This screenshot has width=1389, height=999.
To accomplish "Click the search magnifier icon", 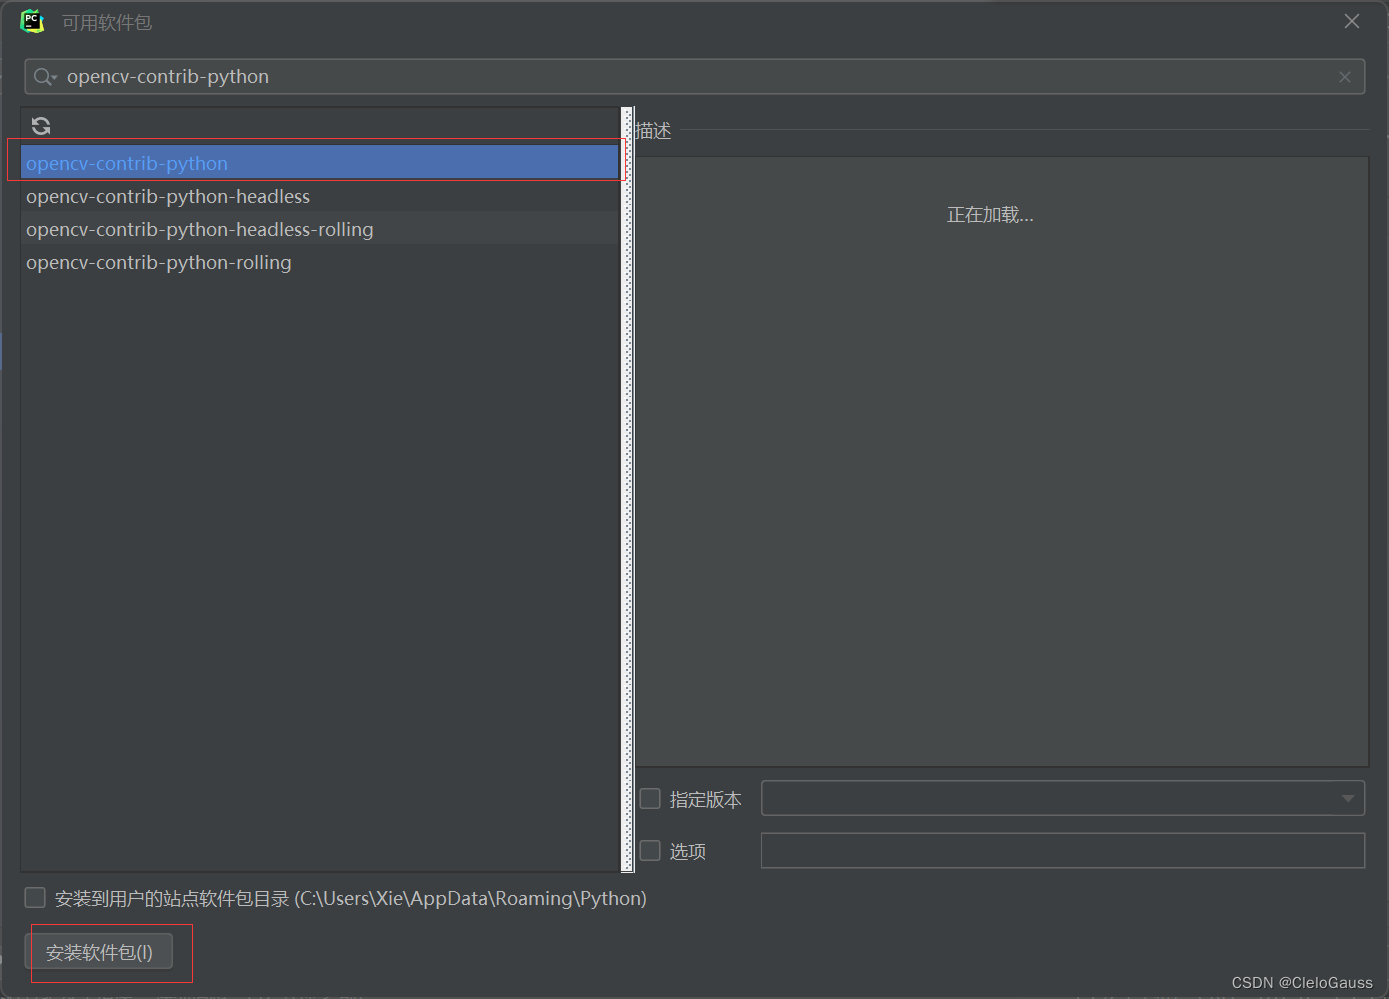I will point(44,77).
